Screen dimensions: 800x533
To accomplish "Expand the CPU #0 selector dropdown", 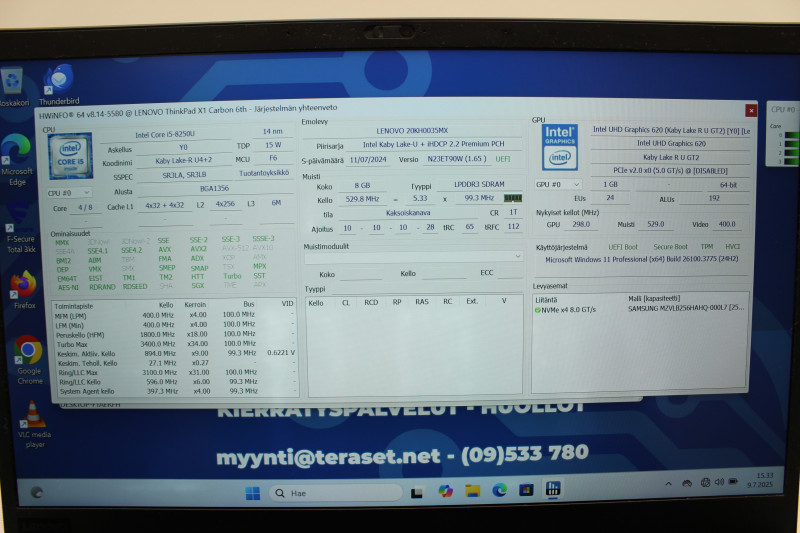I will 69,193.
